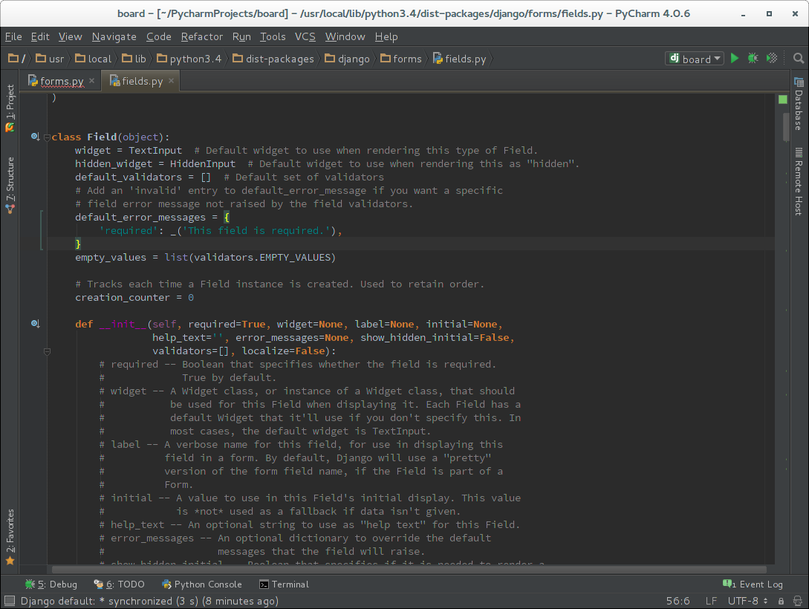Open the Edit menu

point(40,37)
